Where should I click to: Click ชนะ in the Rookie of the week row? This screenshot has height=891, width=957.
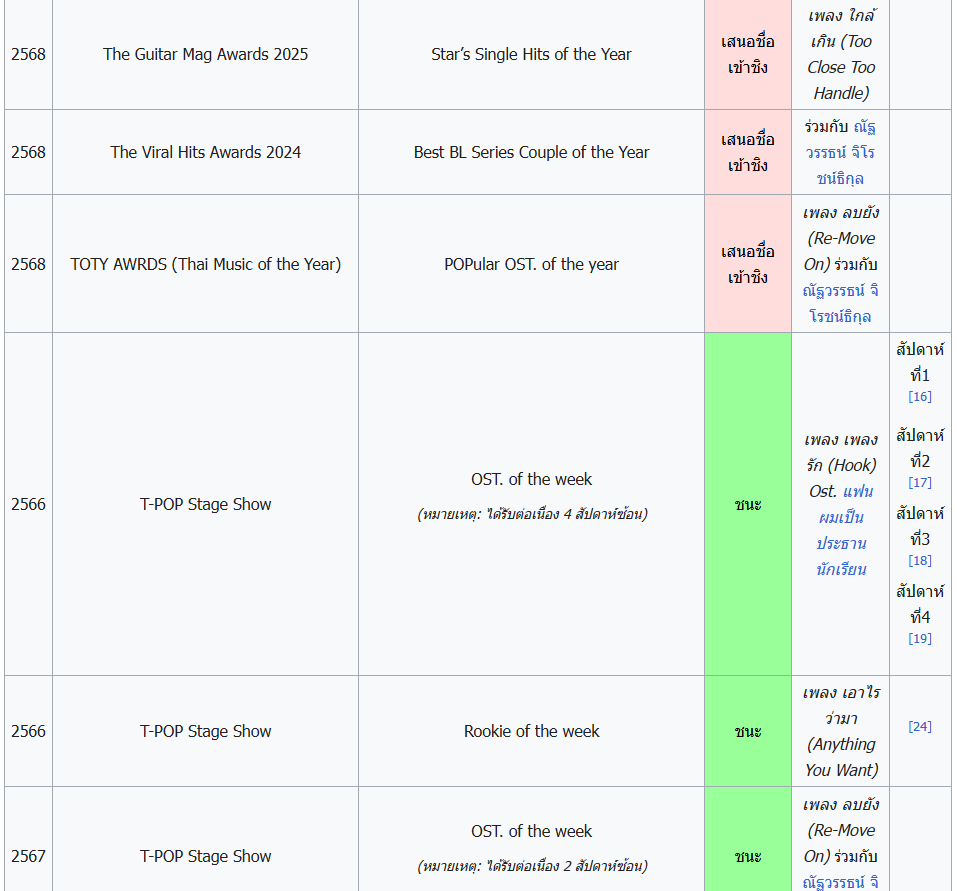click(x=748, y=731)
